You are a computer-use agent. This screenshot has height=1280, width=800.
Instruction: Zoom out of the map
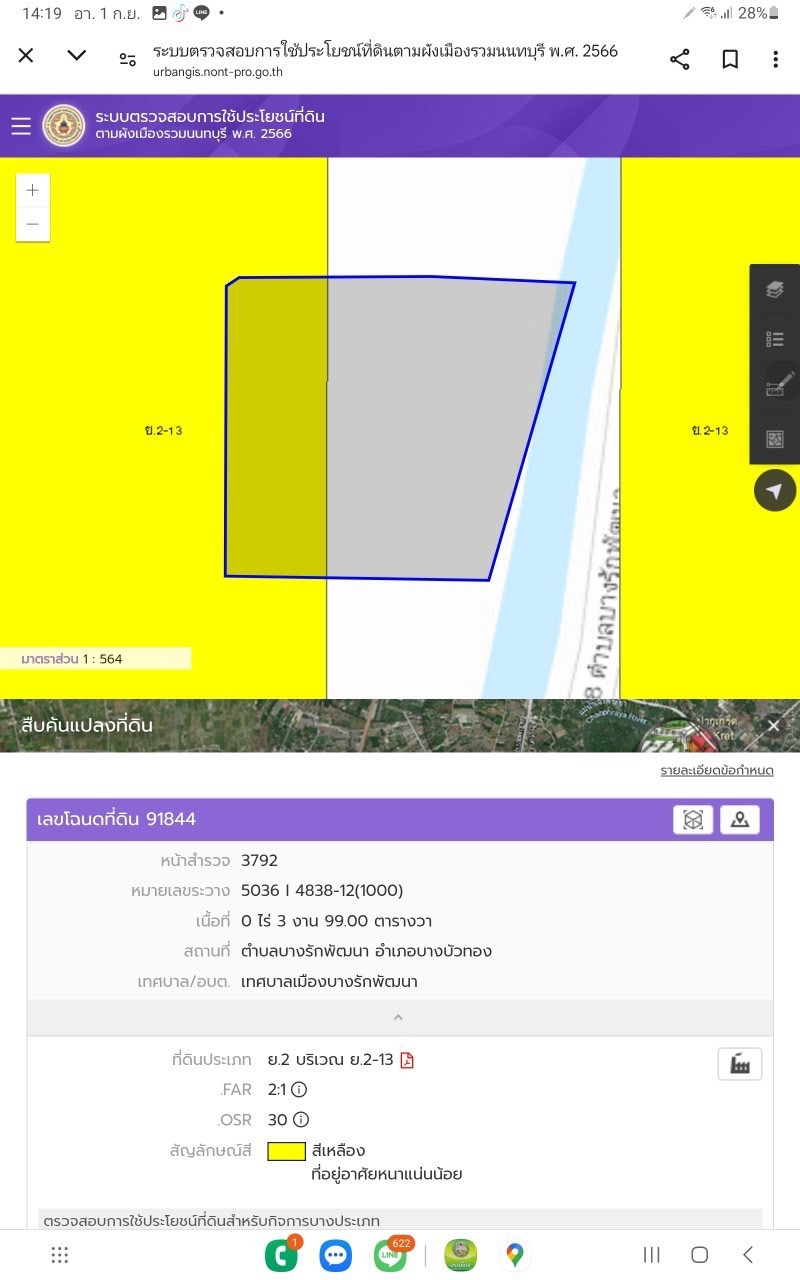(33, 224)
